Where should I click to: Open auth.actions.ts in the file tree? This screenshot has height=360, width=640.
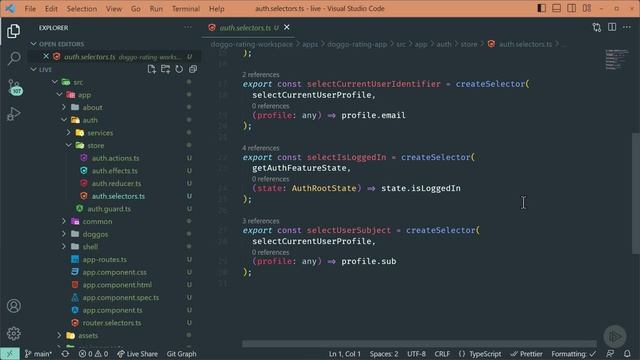pyautogui.click(x=116, y=158)
